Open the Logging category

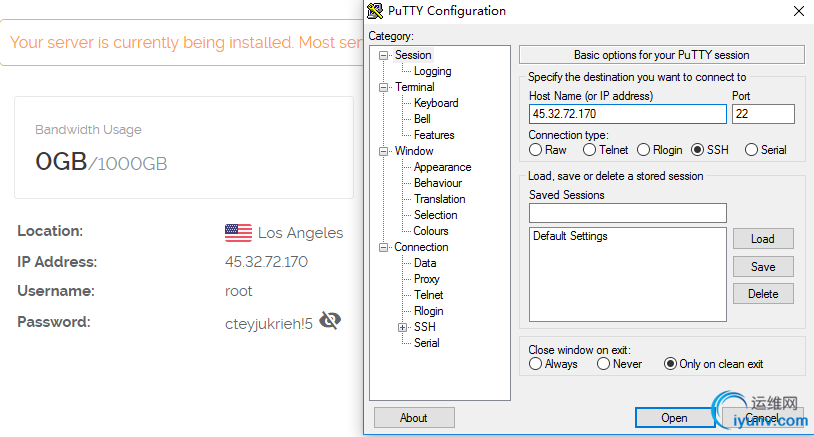(x=432, y=71)
